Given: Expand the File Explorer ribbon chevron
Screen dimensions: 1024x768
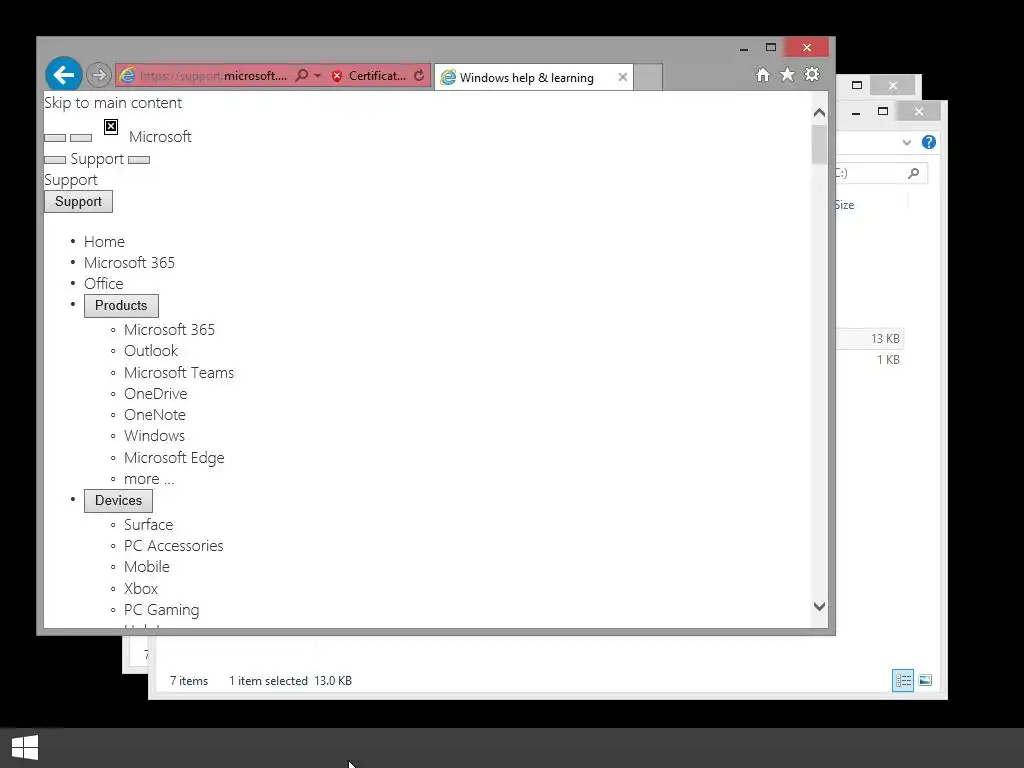Looking at the screenshot, I should (x=906, y=142).
